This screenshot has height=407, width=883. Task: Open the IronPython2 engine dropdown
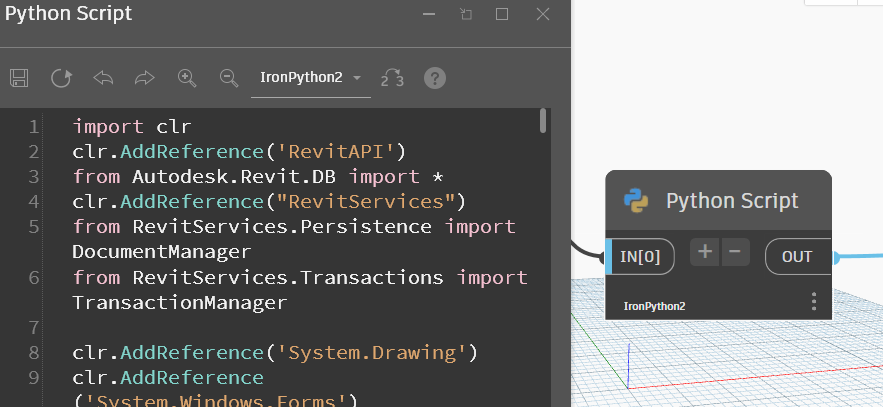pos(310,77)
